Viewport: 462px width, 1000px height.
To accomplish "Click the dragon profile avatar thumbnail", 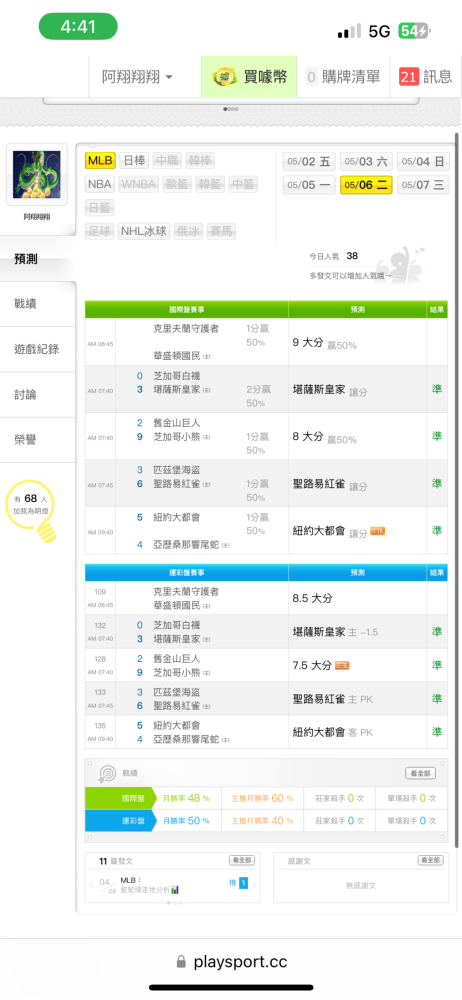I will click(36, 174).
